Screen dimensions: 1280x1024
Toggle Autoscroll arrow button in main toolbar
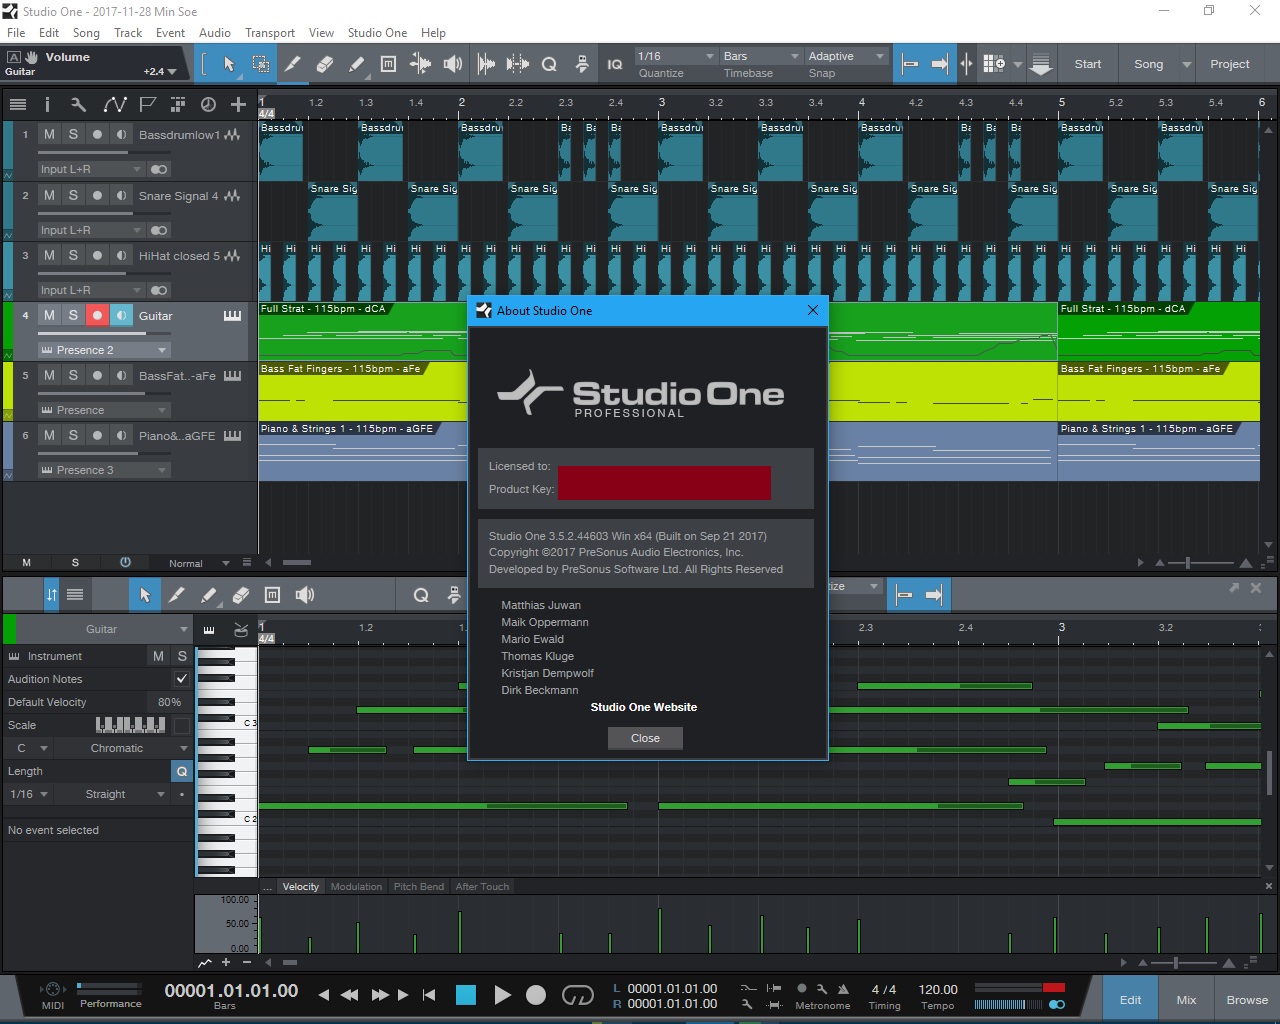click(939, 64)
